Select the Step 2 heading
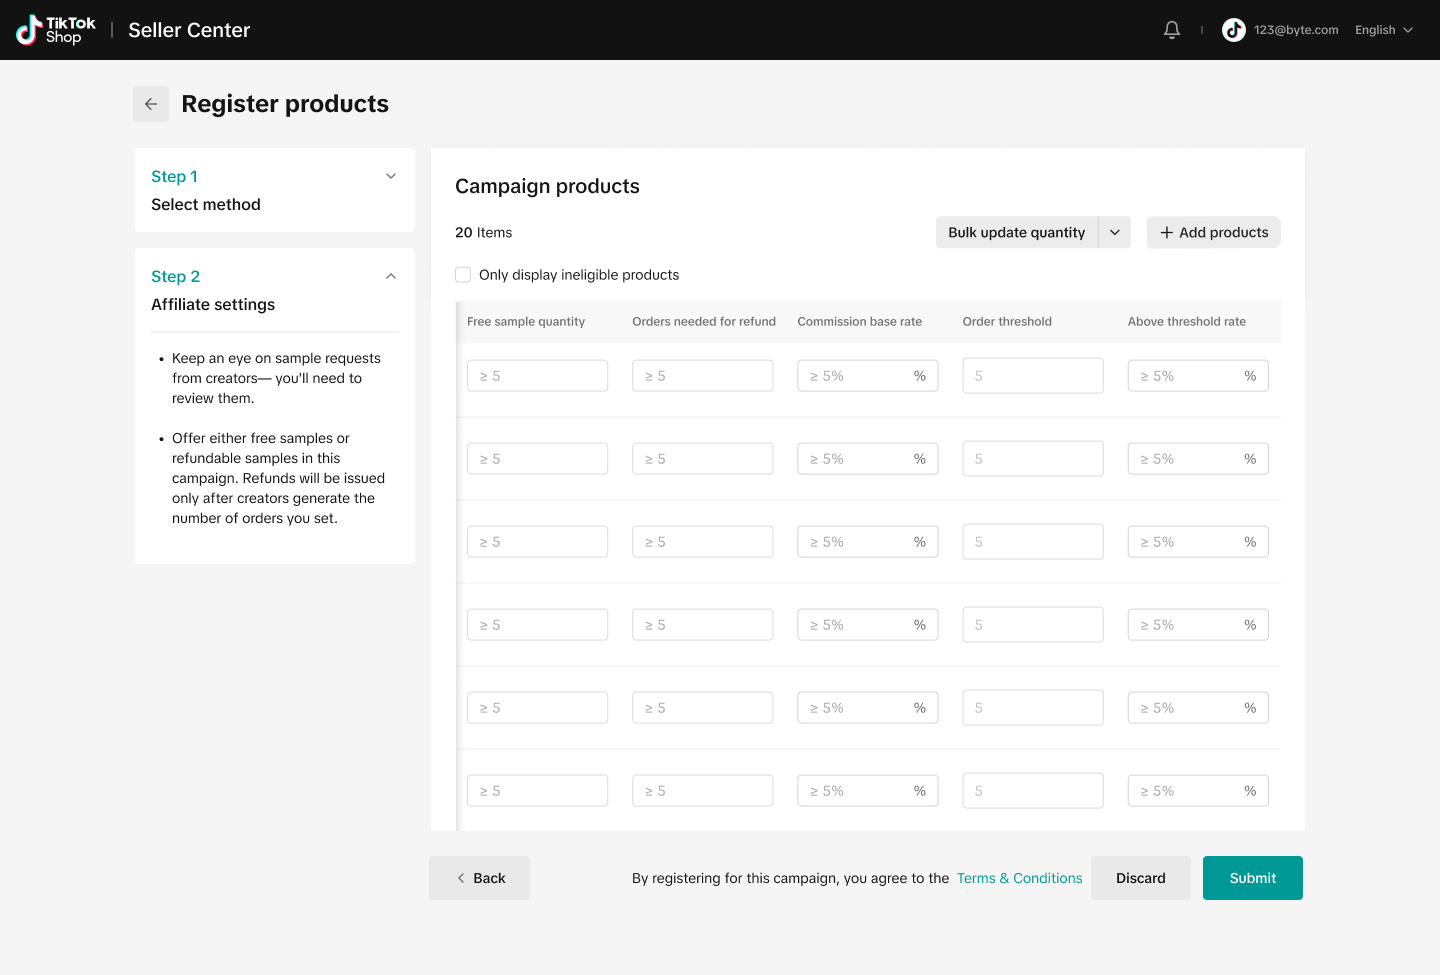 click(x=175, y=276)
